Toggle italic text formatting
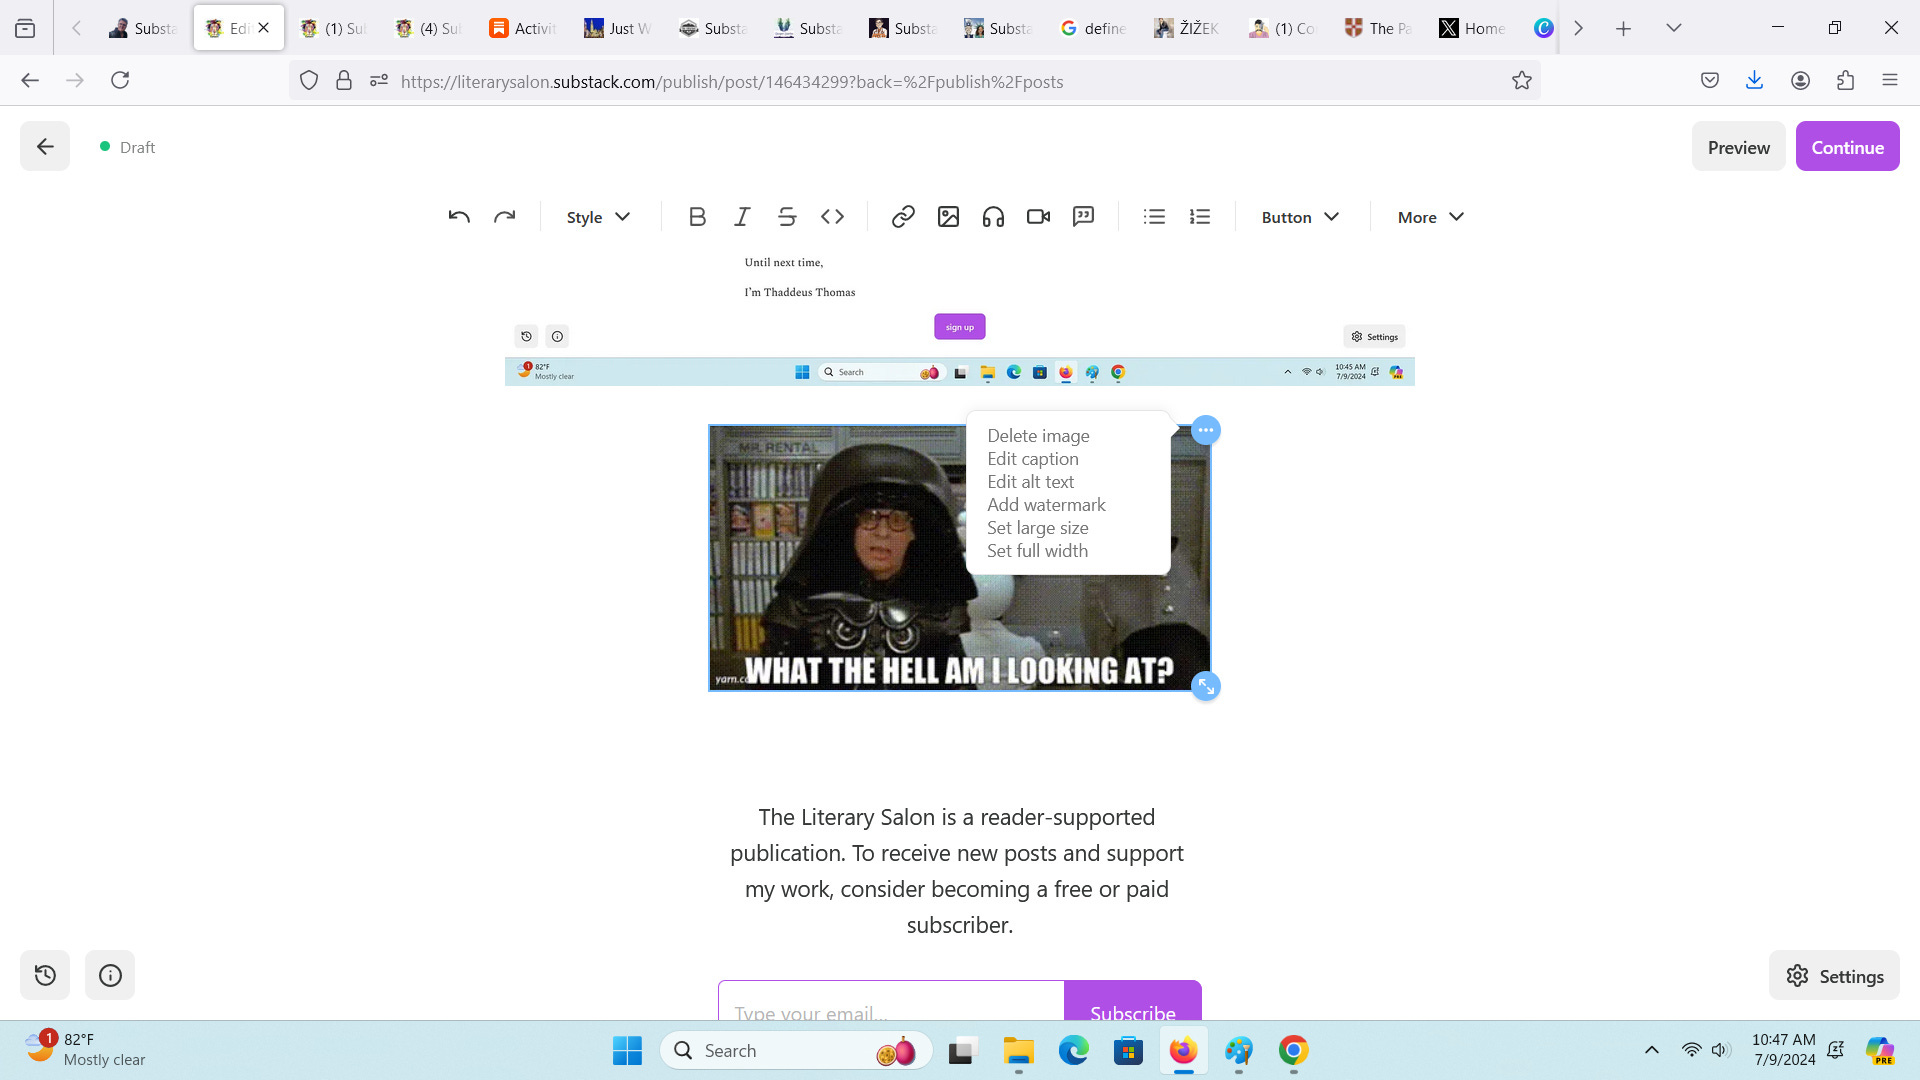This screenshot has width=1920, height=1080. click(742, 217)
